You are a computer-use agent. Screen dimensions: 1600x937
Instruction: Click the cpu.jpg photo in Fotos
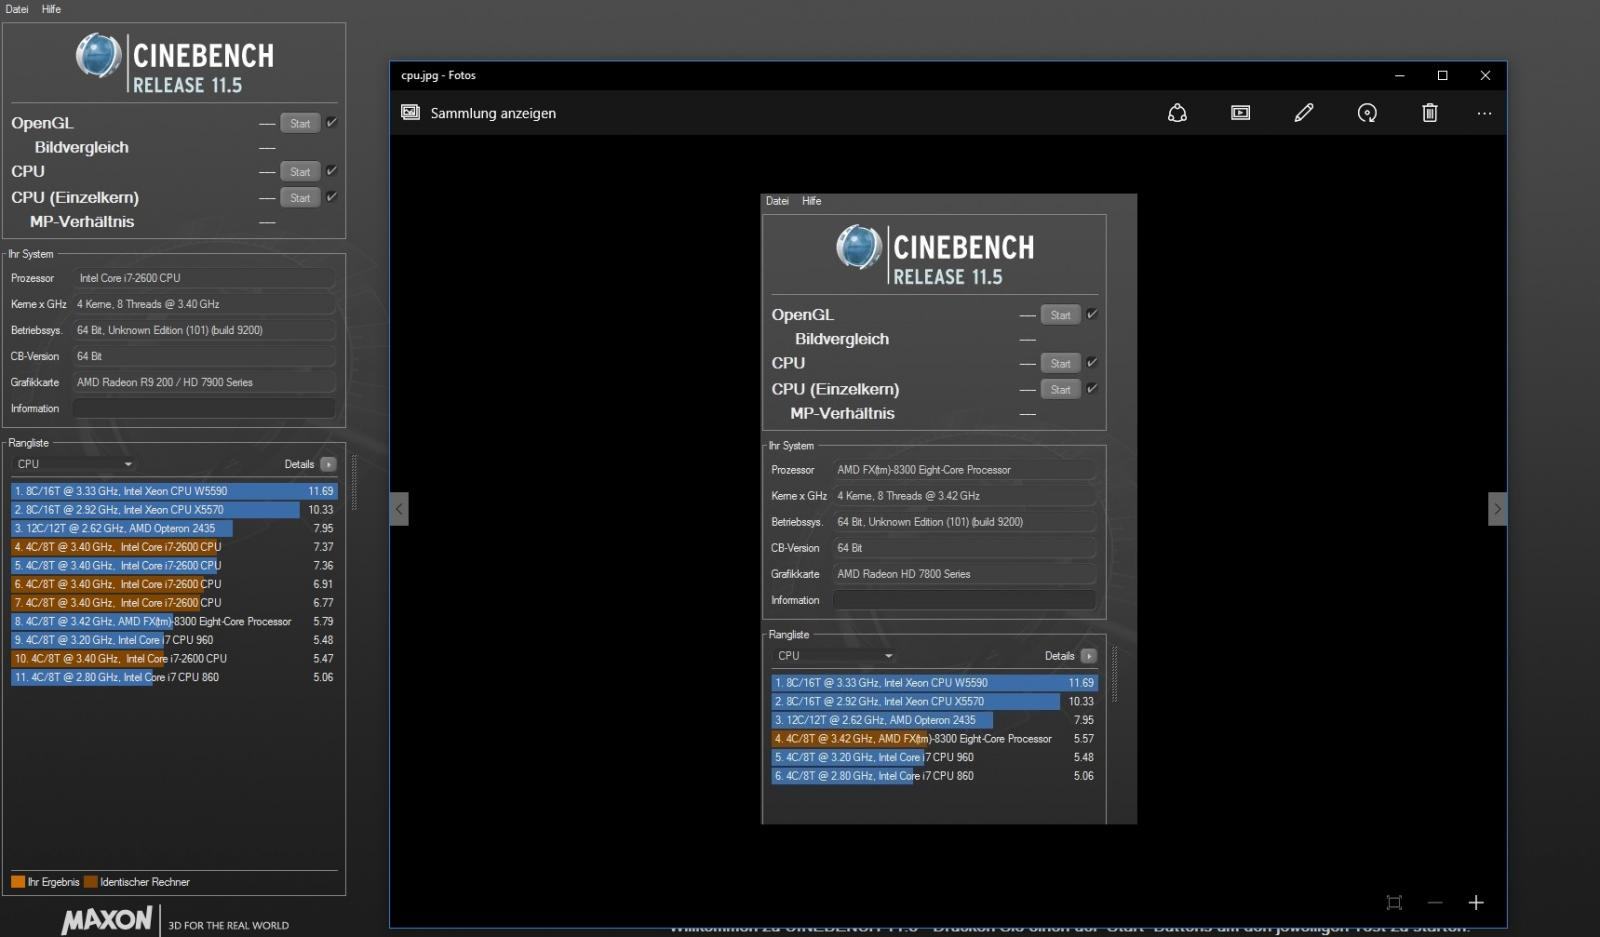(949, 509)
